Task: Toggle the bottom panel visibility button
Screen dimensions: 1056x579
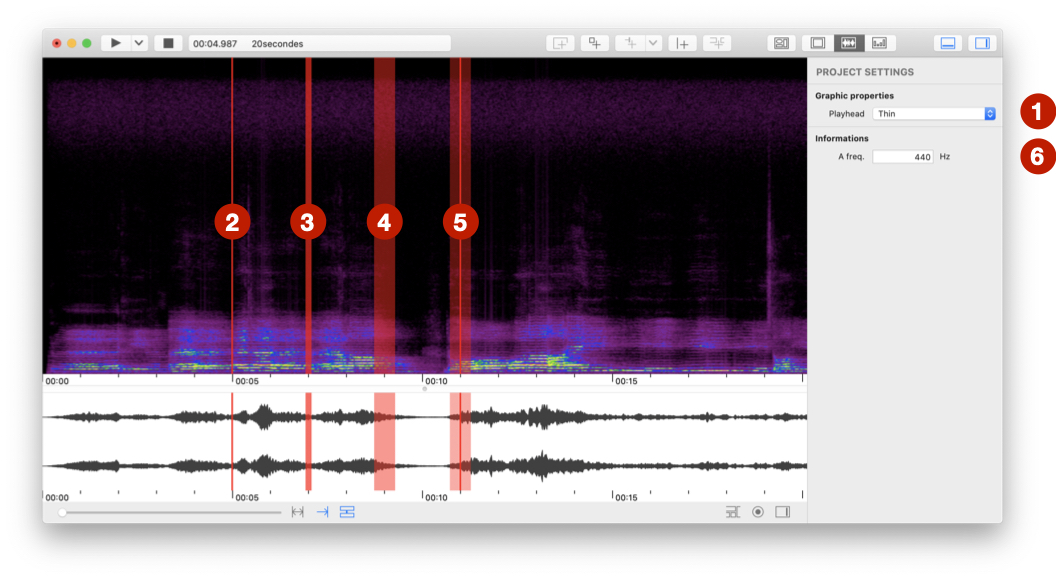Action: tap(948, 43)
